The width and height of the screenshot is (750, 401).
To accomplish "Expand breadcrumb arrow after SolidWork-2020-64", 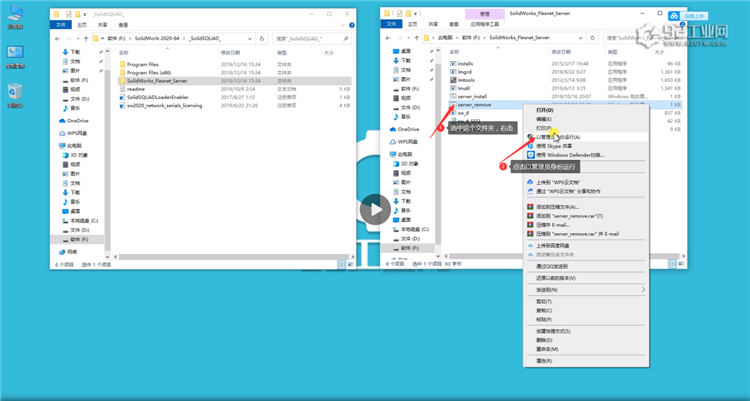I will coord(184,38).
